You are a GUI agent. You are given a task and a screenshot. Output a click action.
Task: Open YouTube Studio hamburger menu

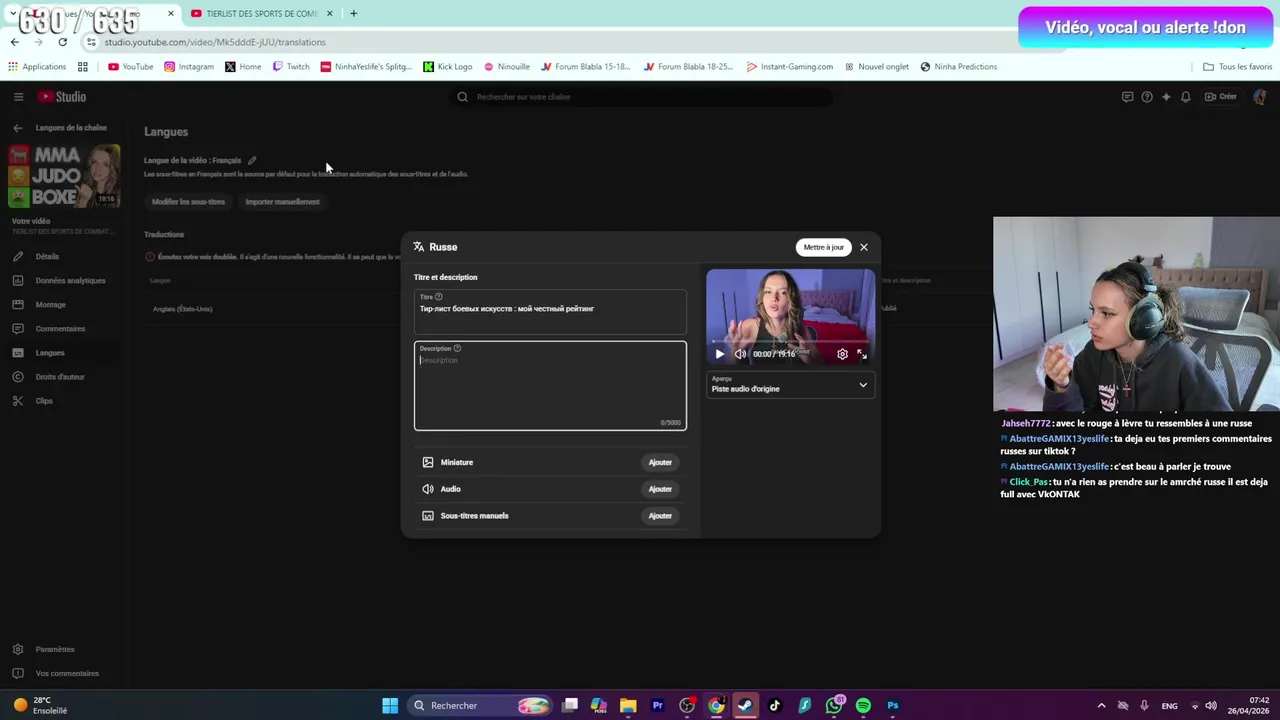click(x=18, y=97)
